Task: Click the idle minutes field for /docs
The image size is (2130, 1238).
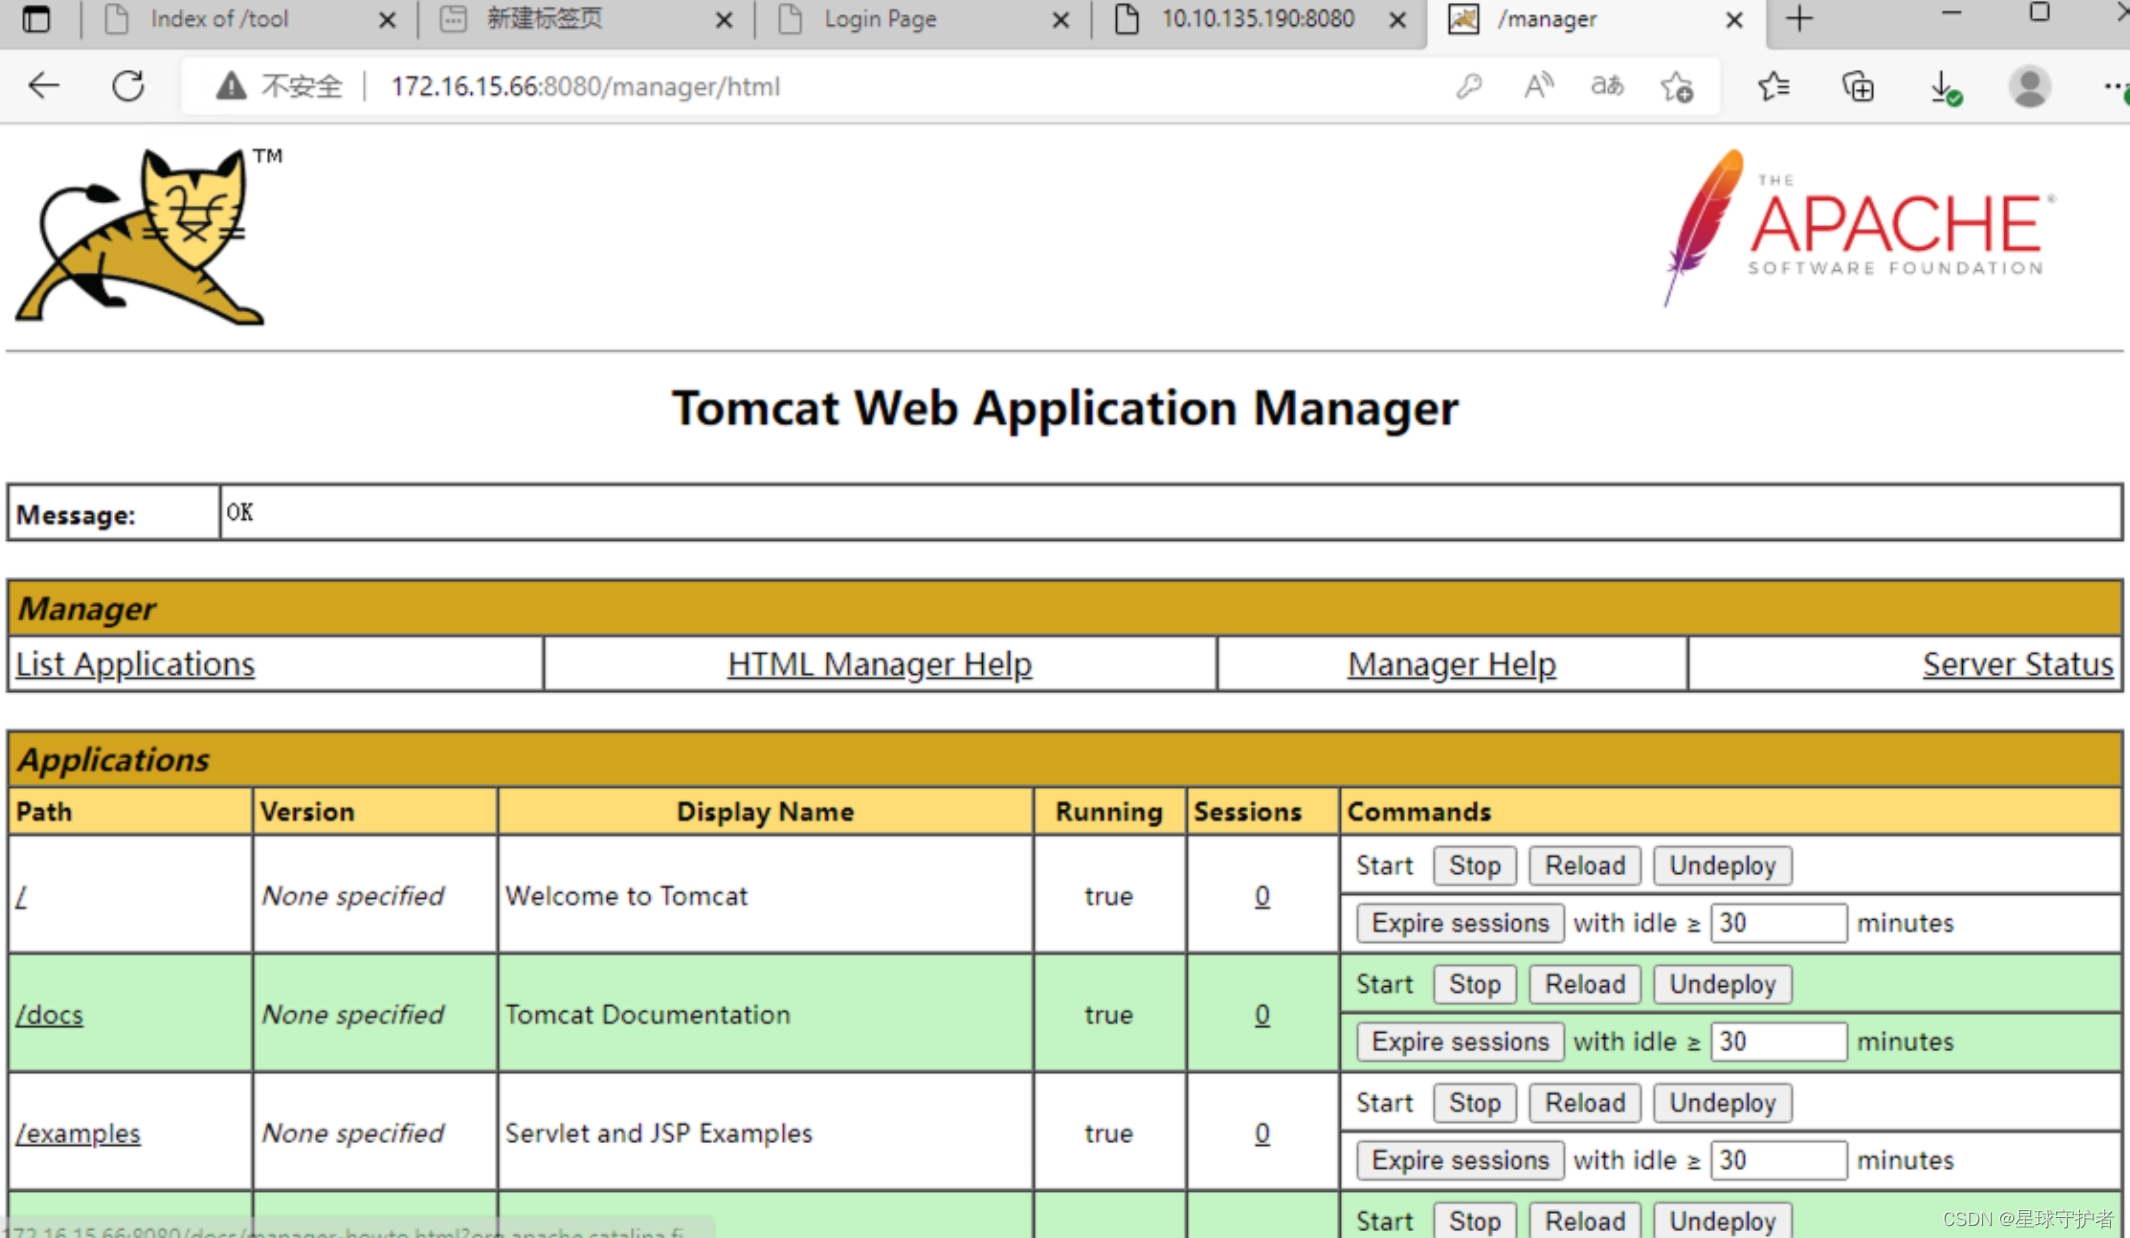Action: [x=1778, y=1041]
